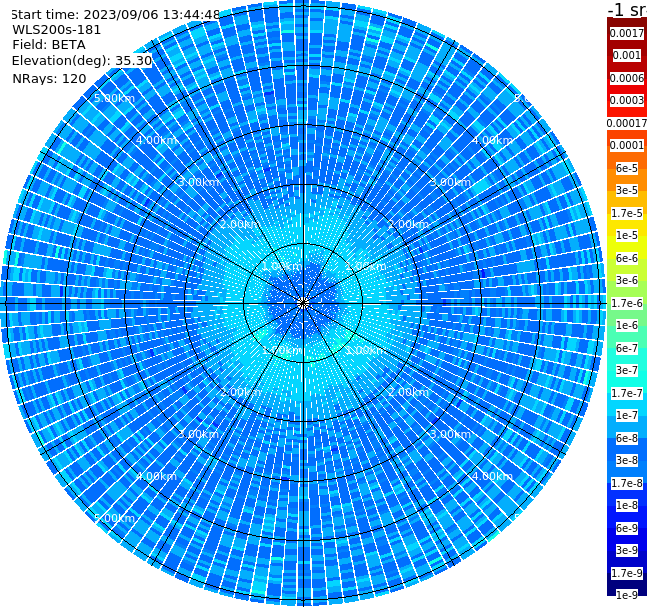Viewport: 647px width, 607px height.
Task: Select the 1e-8 colorbar label
Action: tap(627, 505)
